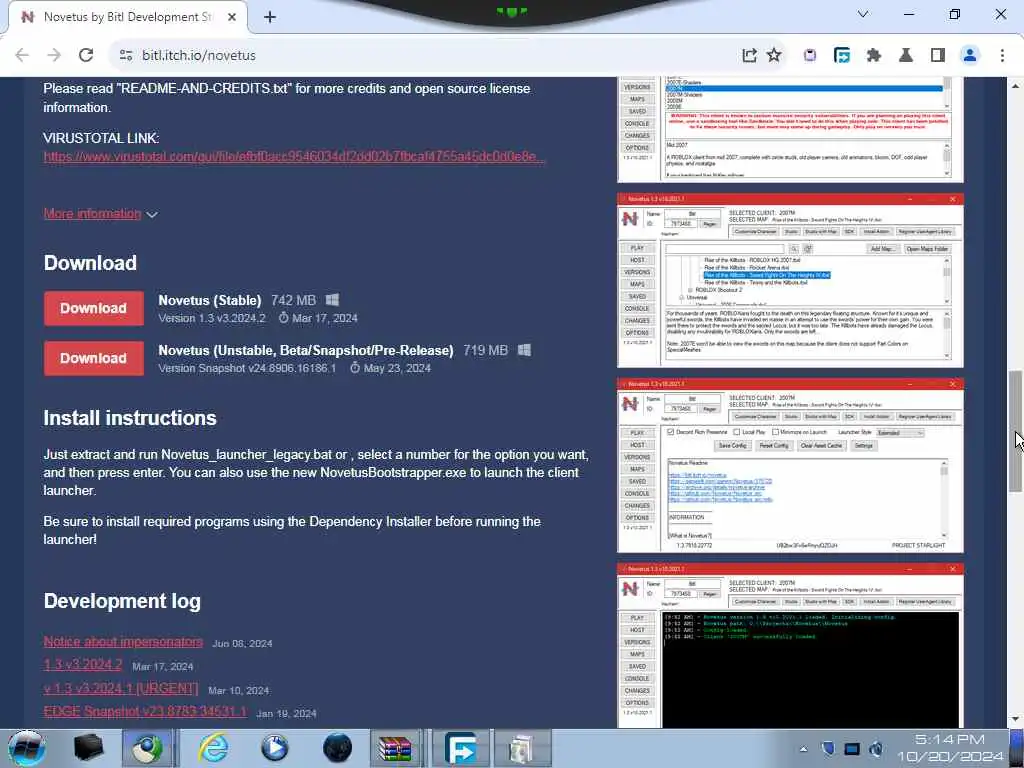Click the security shield tray icon
The width and height of the screenshot is (1024, 768).
(x=827, y=748)
